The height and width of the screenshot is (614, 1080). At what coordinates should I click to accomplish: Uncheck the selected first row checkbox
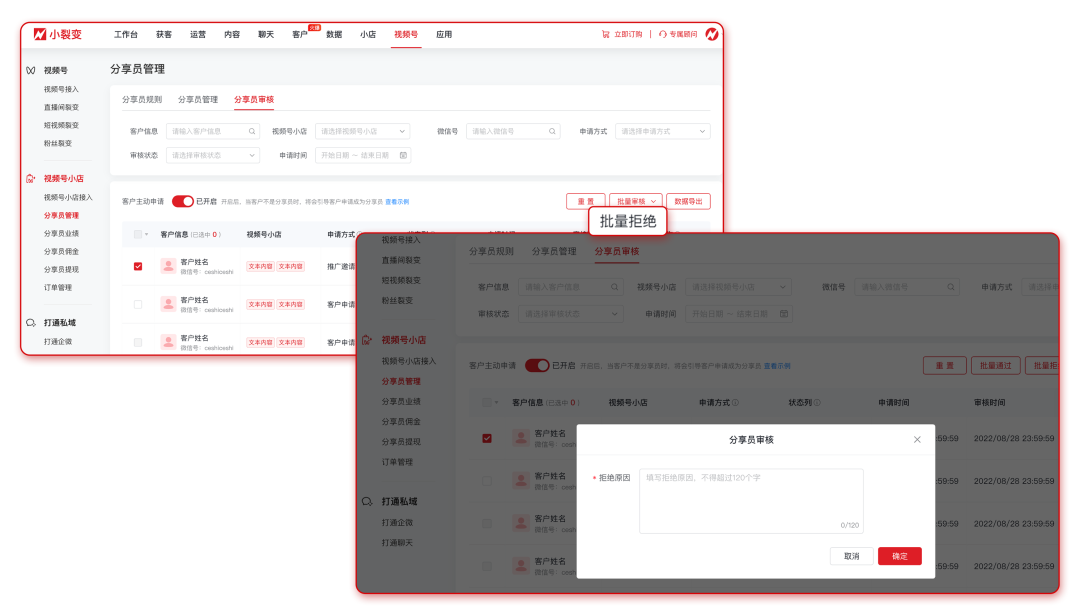(x=137, y=266)
